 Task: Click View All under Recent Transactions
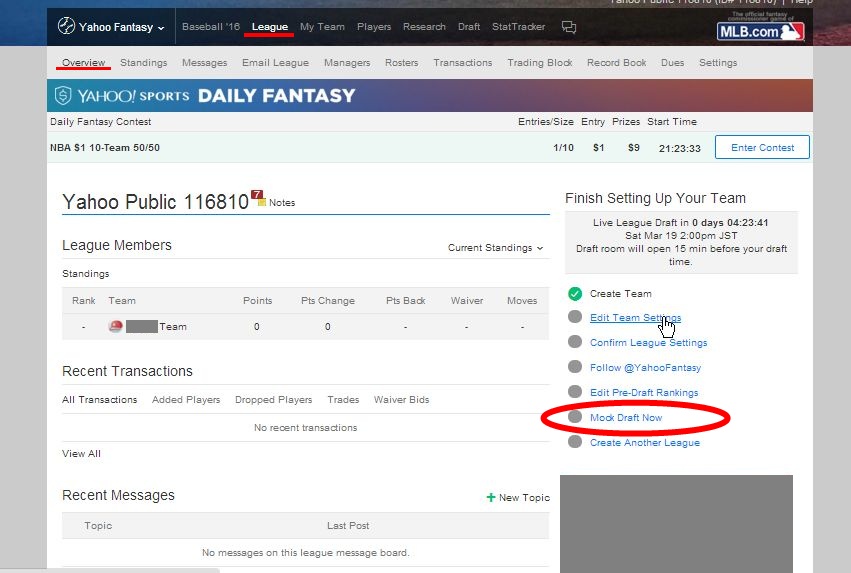tap(81, 453)
